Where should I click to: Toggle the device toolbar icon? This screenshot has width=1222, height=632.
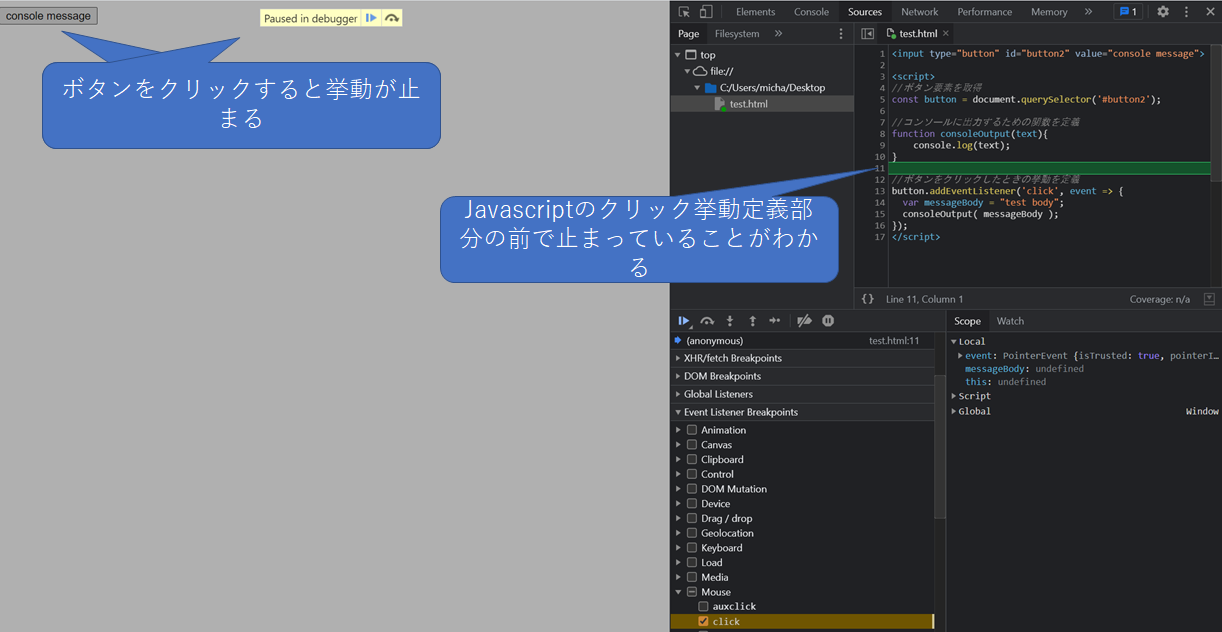pos(706,12)
